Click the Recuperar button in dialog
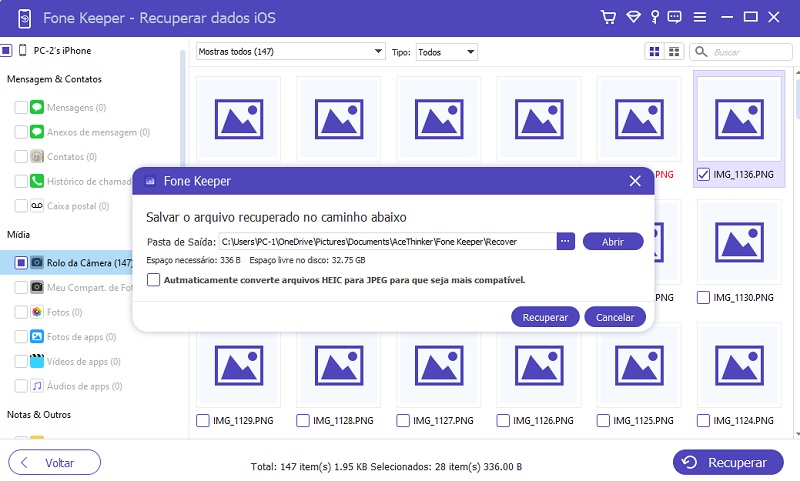 (545, 317)
